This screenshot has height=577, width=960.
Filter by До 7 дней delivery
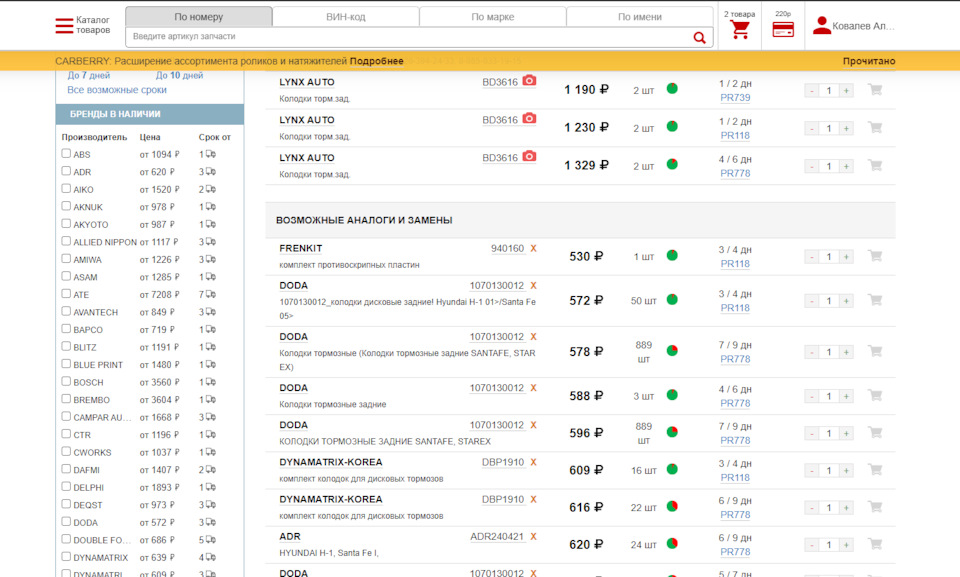point(89,75)
